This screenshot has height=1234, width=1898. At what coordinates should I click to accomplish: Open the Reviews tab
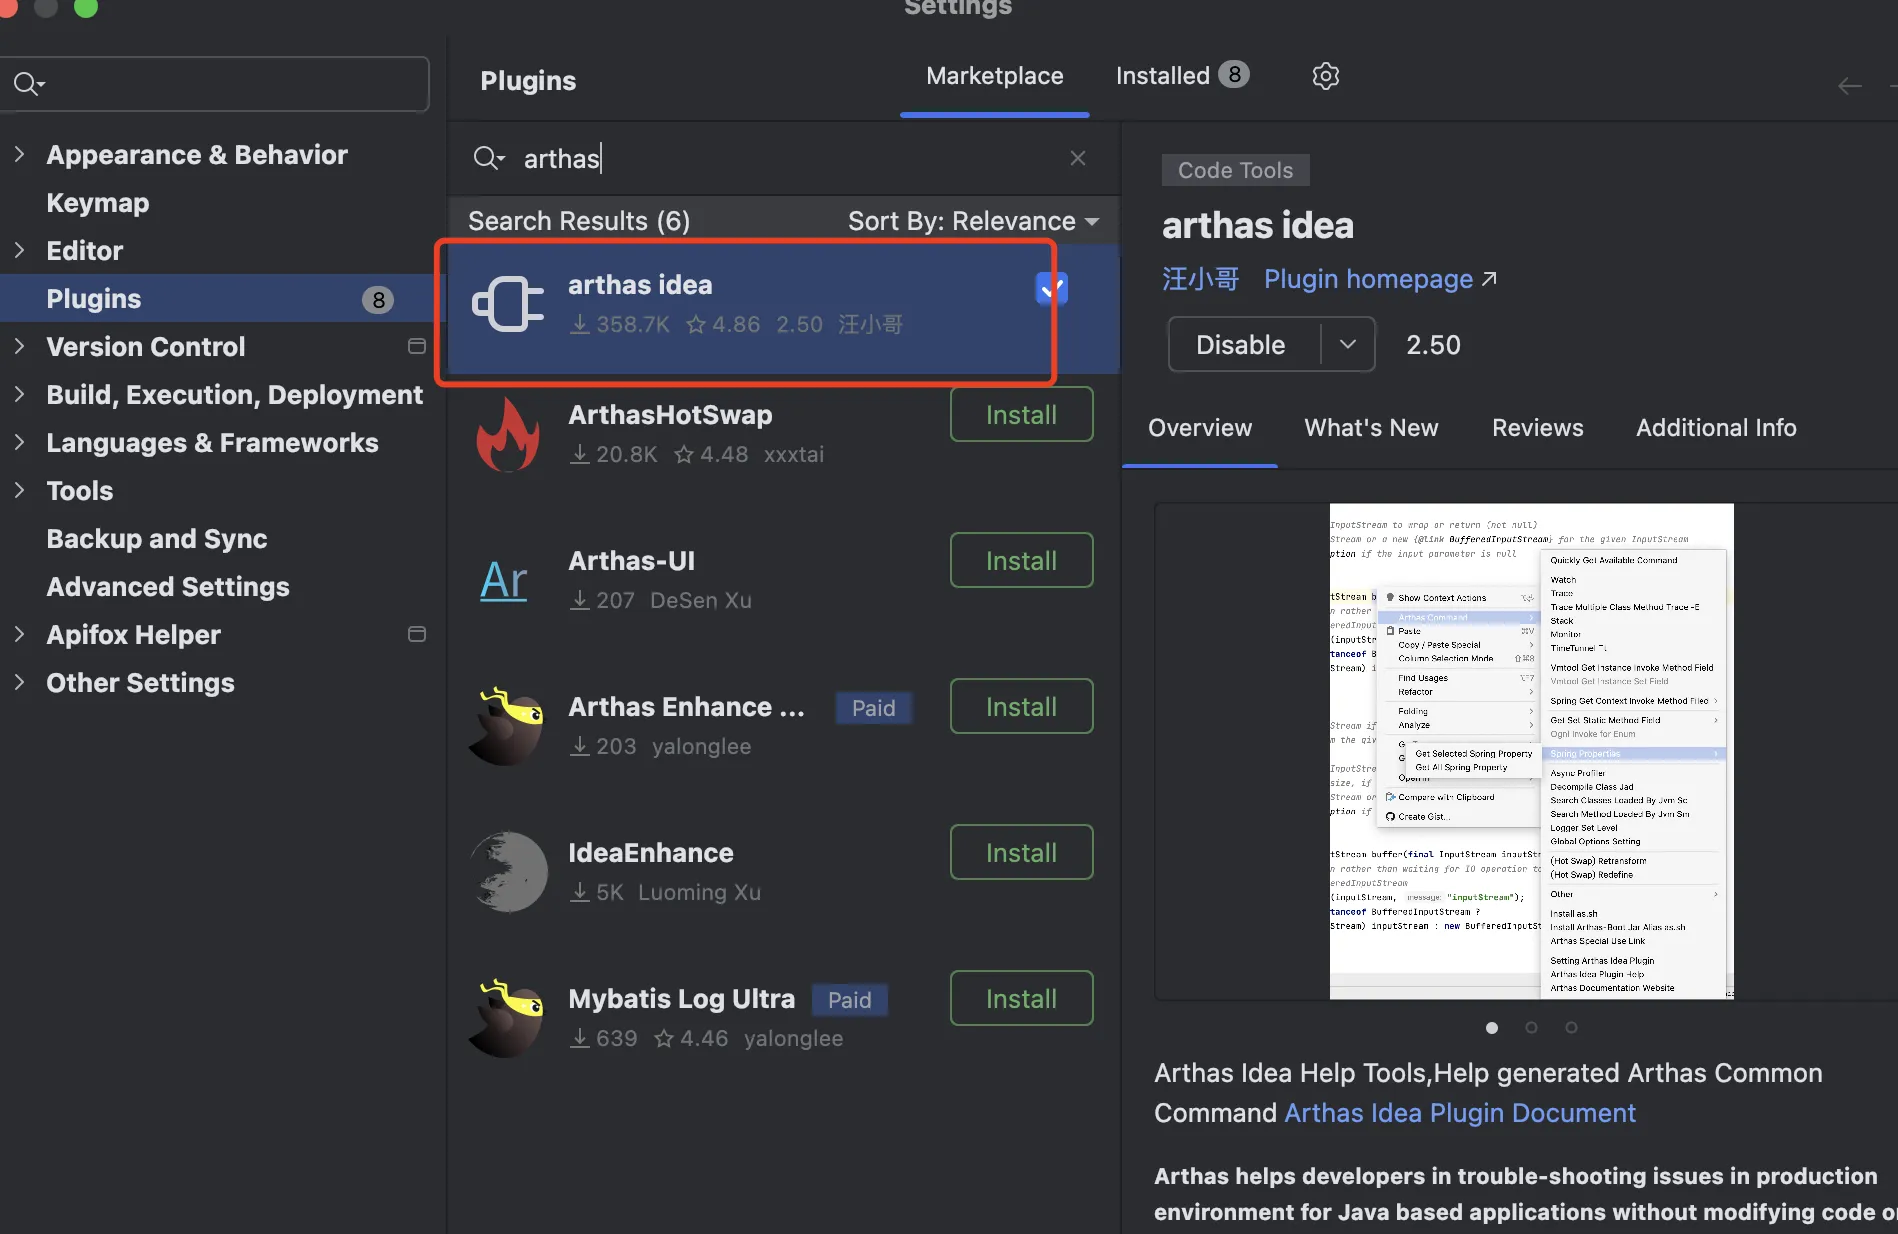click(x=1538, y=428)
